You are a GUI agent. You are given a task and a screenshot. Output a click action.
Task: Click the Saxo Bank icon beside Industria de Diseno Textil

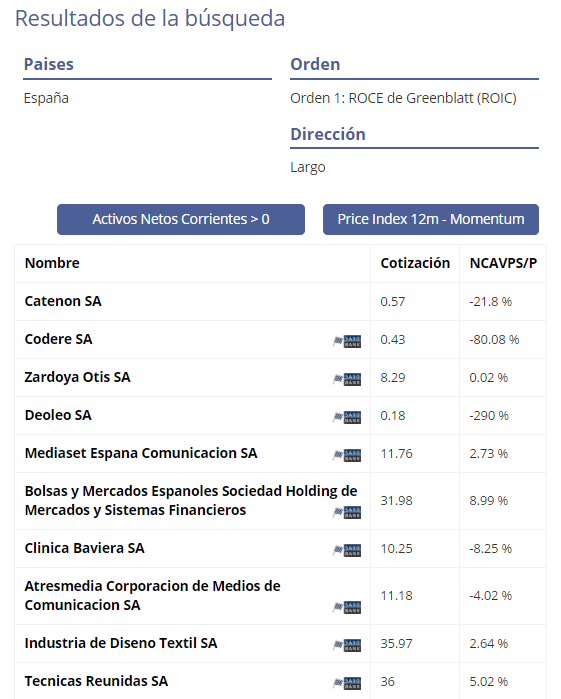click(347, 645)
